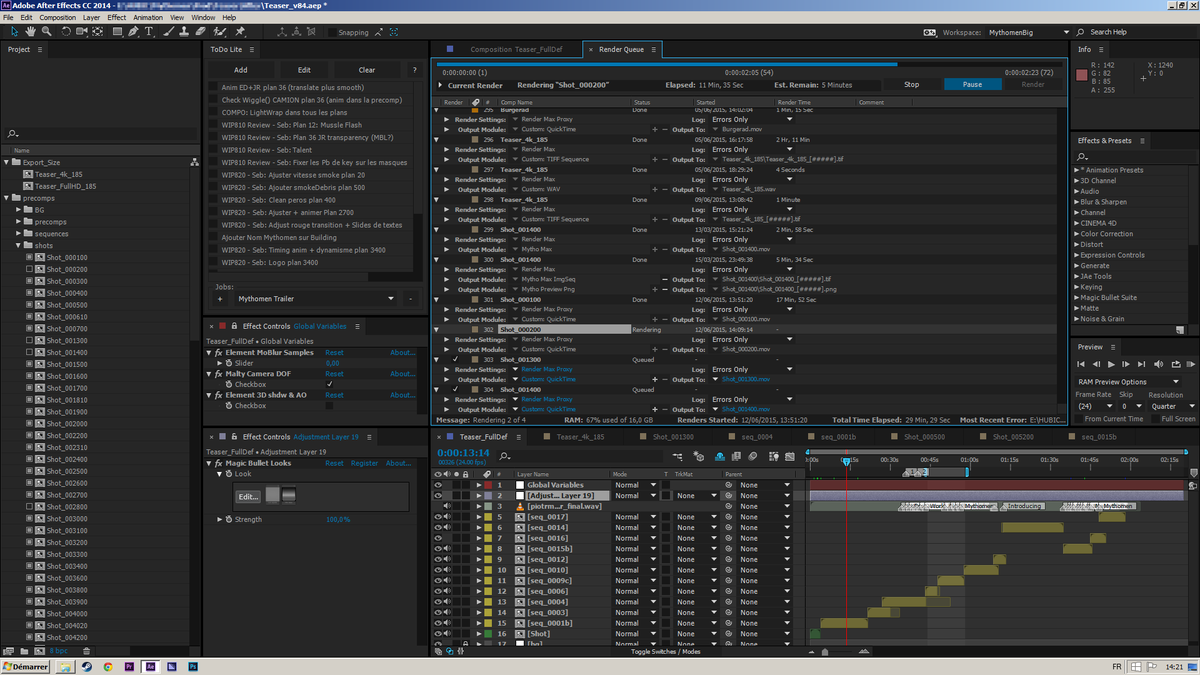This screenshot has width=1200, height=675.
Task: Click the Edit button under Magic Bullet Looks
Action: point(246,497)
